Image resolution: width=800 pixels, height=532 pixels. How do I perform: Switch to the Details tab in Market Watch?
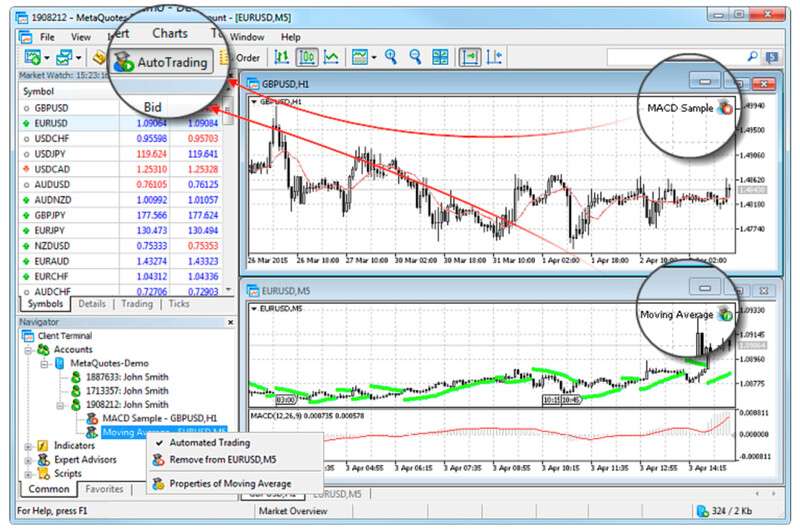[92, 303]
